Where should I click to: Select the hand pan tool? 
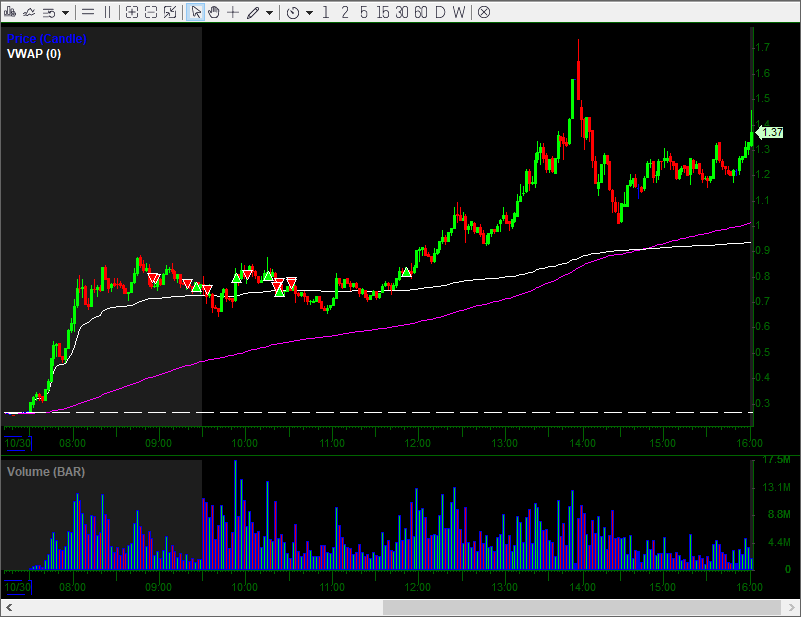coord(212,12)
